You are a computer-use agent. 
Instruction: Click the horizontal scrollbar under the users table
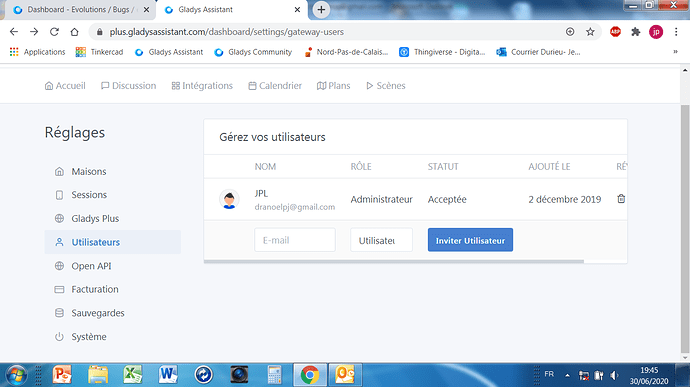click(394, 262)
